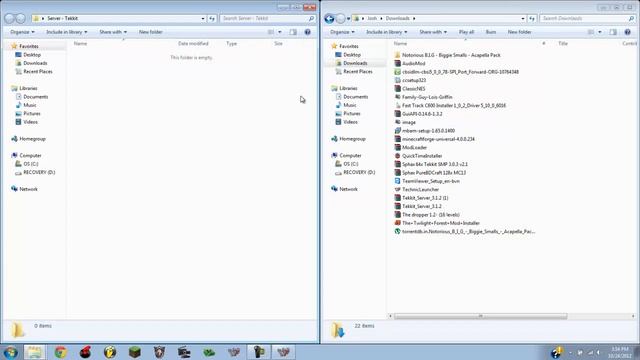
Task: Open volume control in system tray
Action: pyautogui.click(x=599, y=352)
